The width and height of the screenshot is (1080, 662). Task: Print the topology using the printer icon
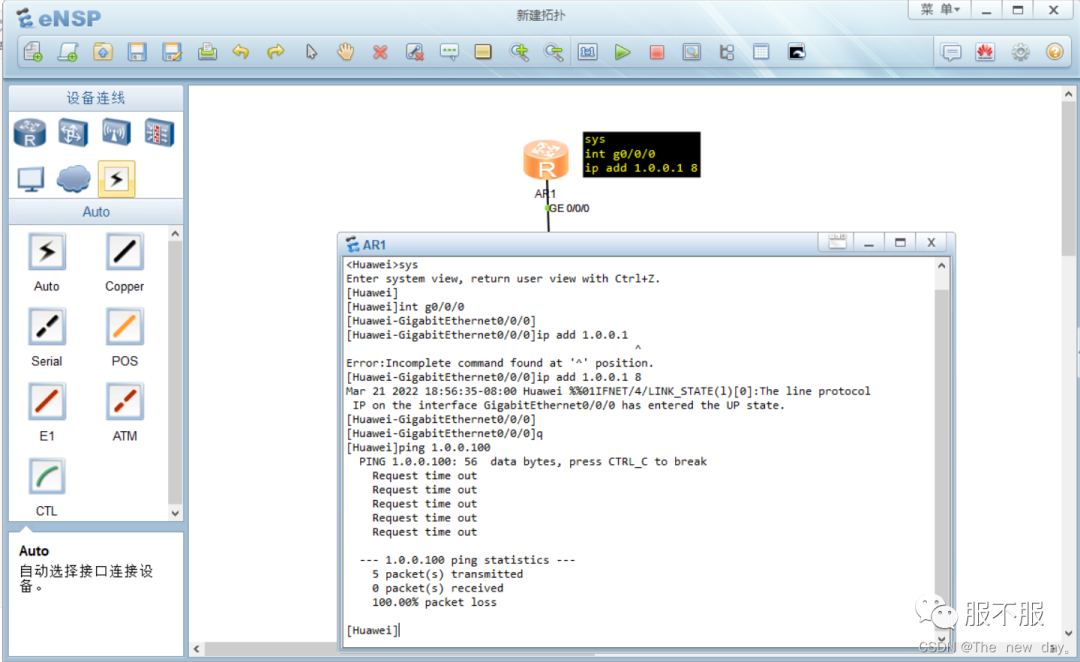pos(207,52)
